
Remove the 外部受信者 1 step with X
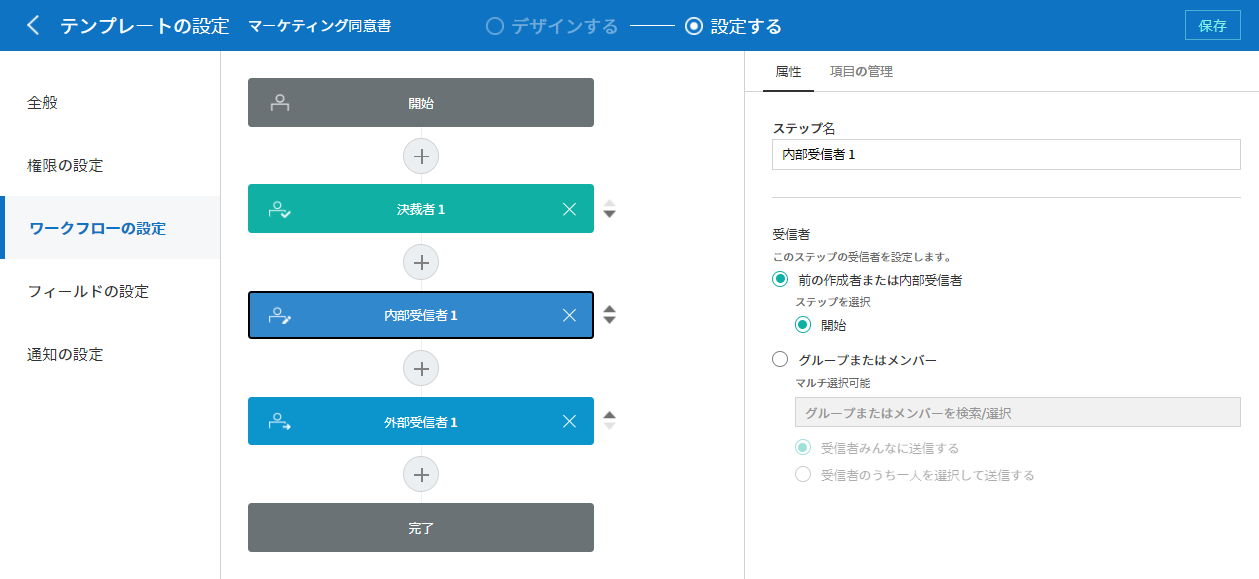coord(569,421)
